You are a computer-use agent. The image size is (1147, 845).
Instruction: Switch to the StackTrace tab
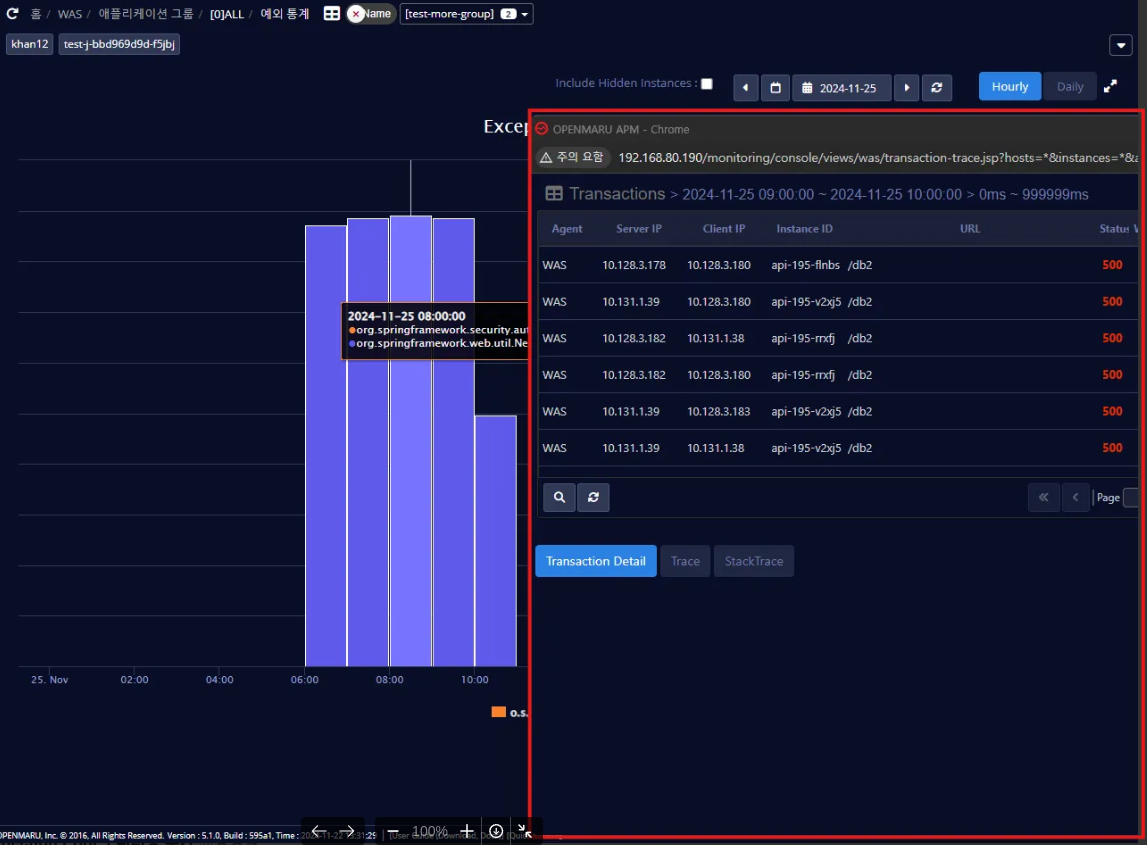(753, 561)
